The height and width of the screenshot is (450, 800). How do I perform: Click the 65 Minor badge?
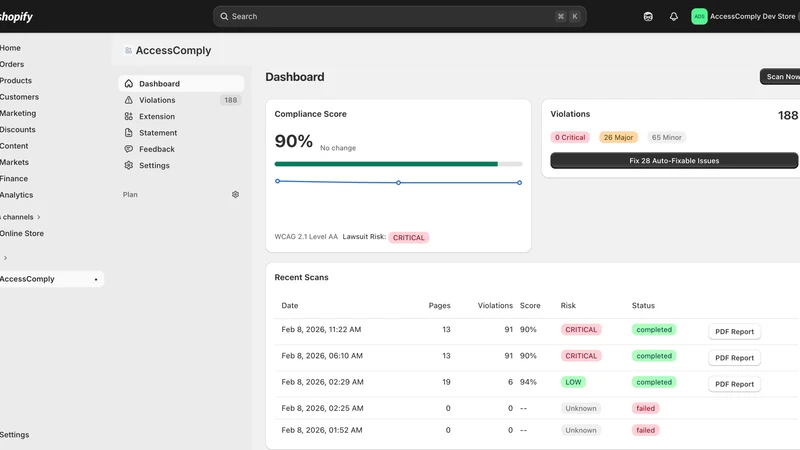pos(666,137)
